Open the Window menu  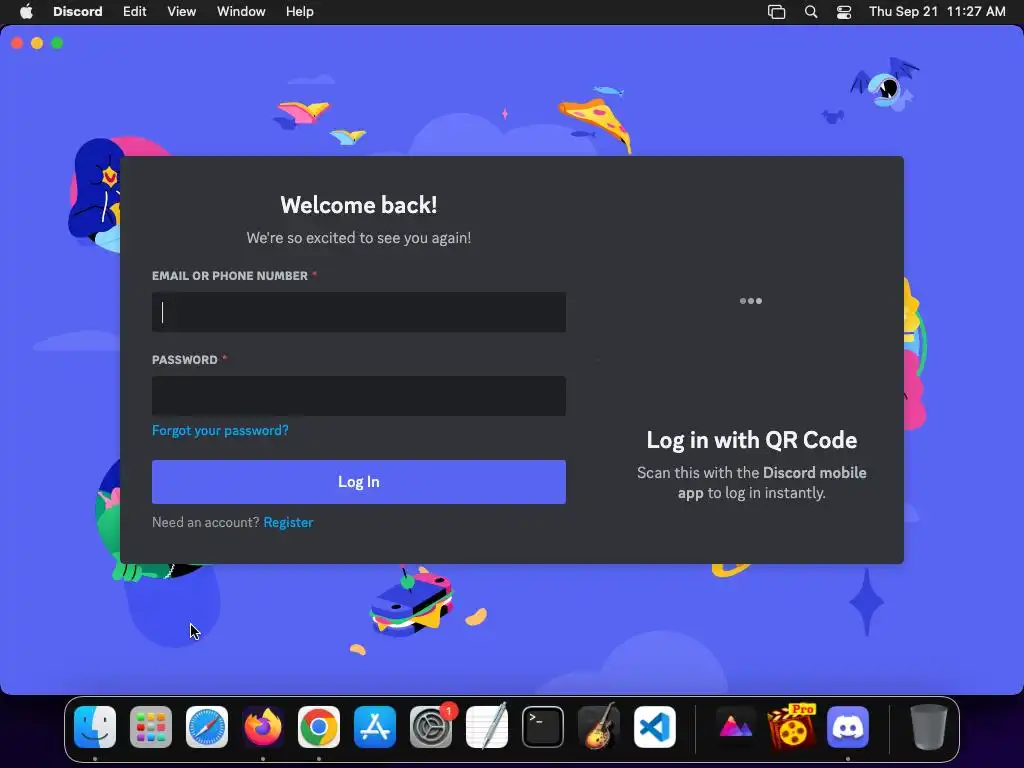241,12
